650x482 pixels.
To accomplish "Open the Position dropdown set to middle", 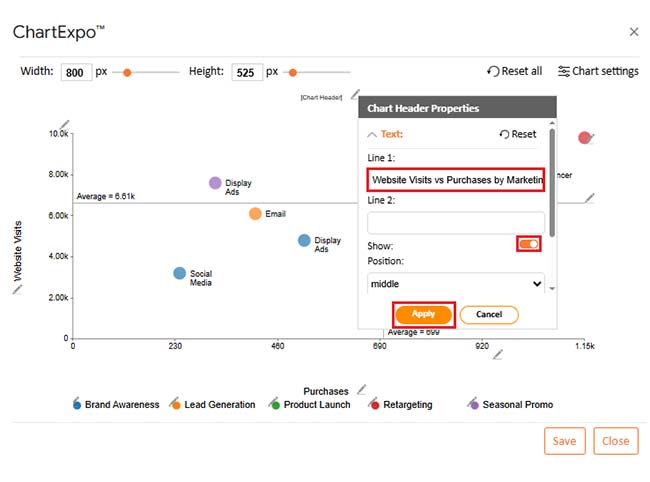I will [x=456, y=284].
